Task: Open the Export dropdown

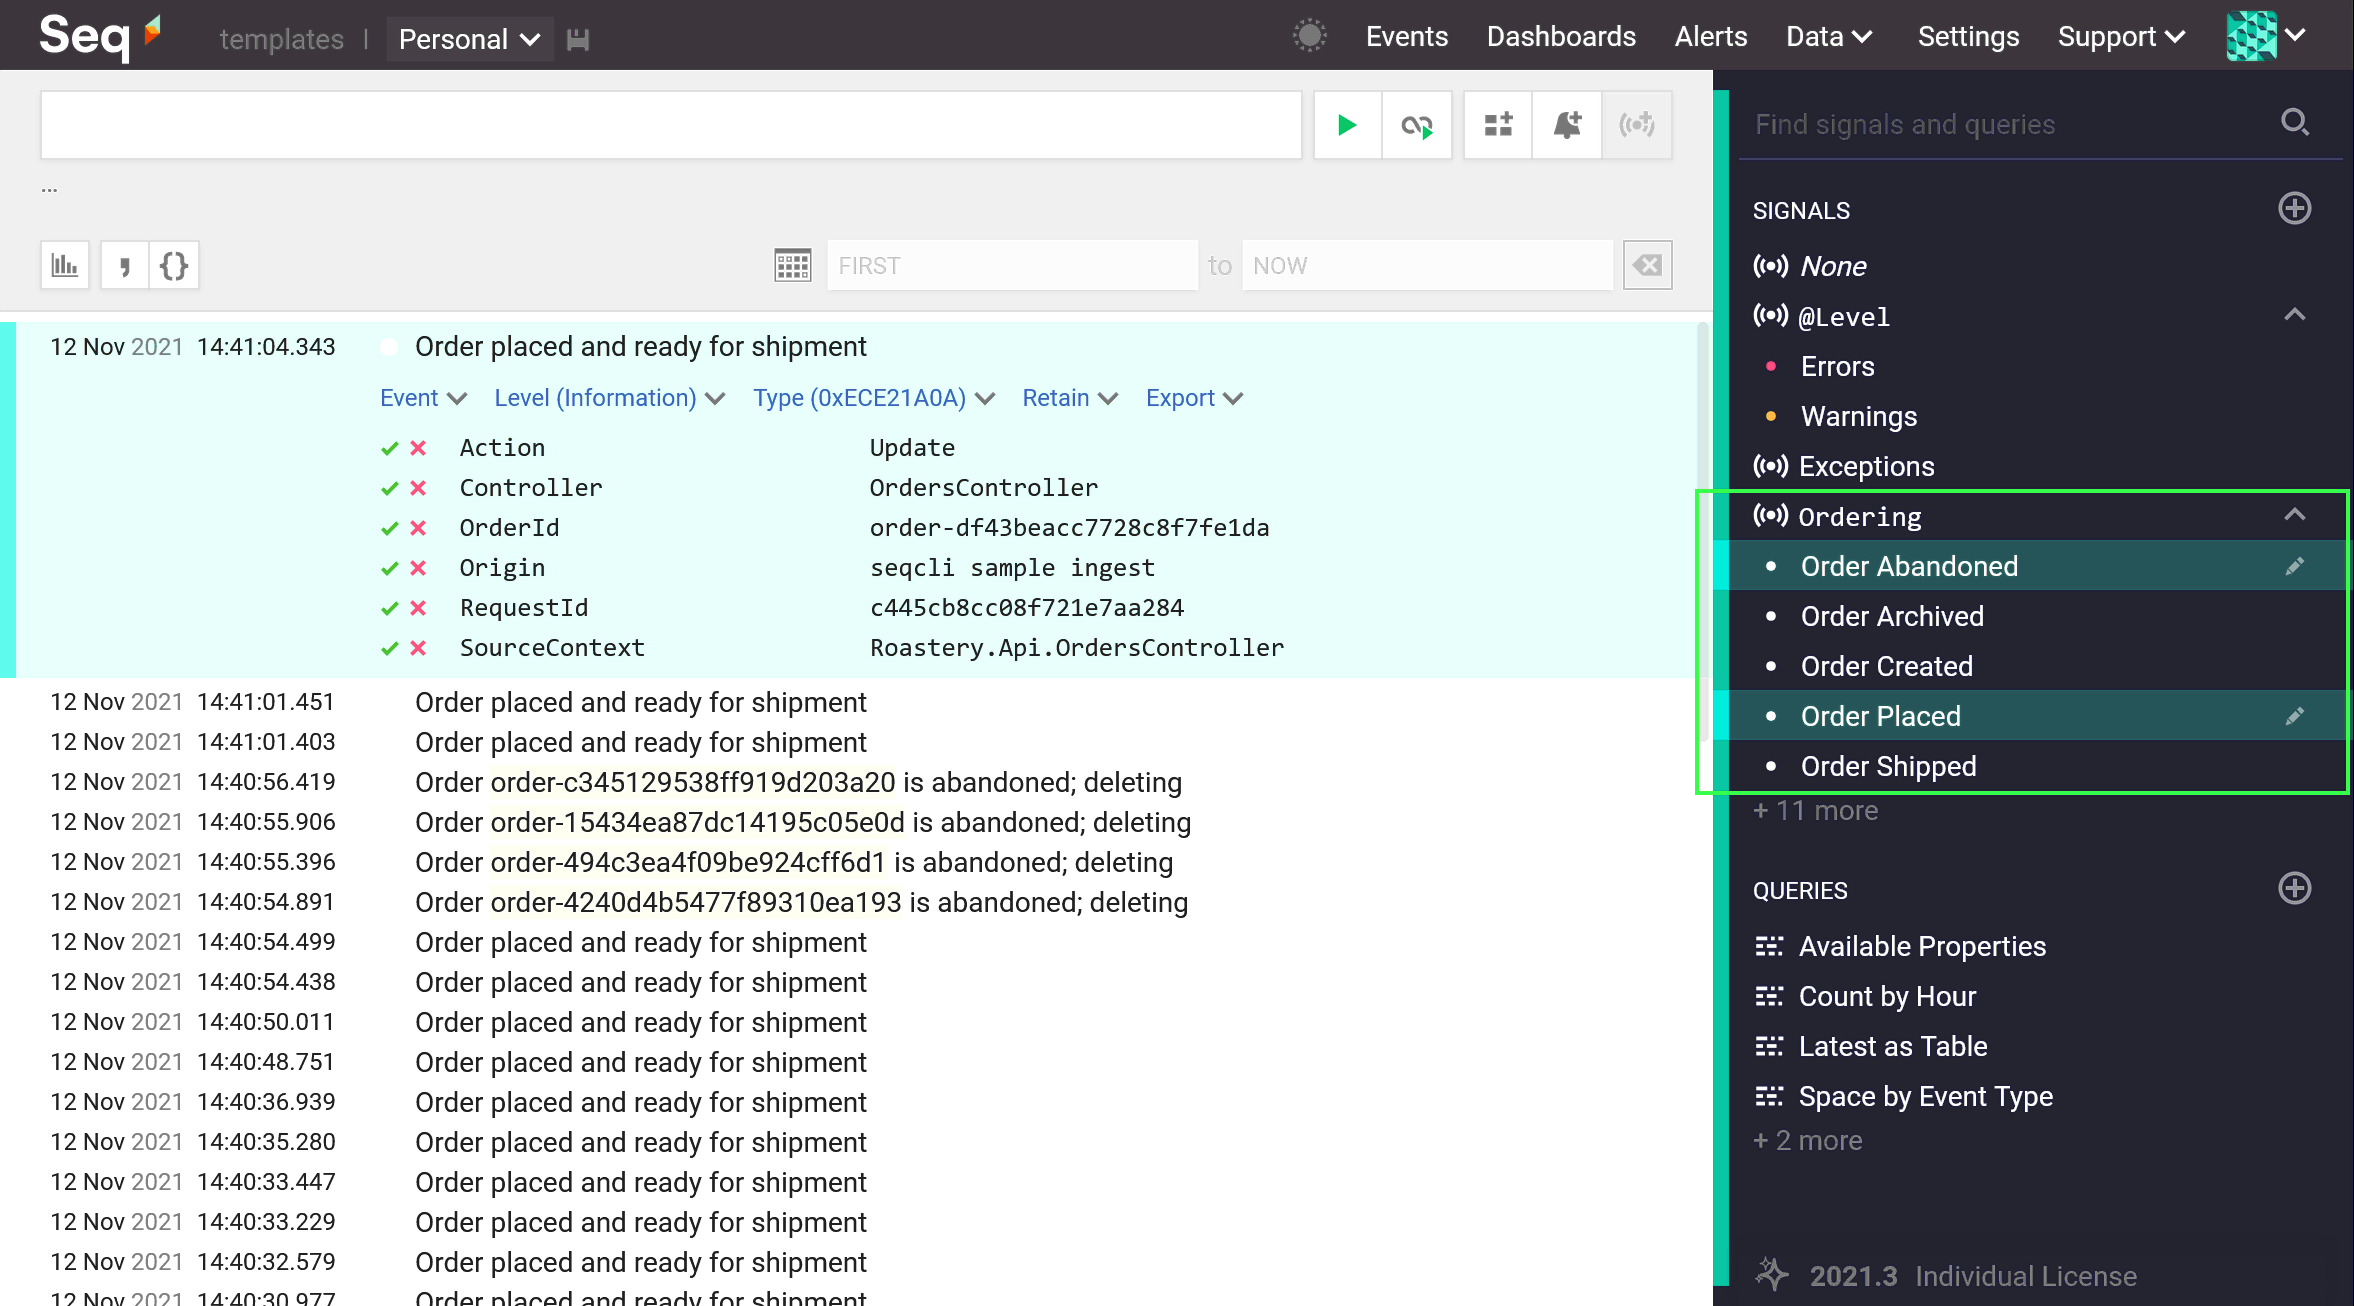Action: coord(1194,398)
